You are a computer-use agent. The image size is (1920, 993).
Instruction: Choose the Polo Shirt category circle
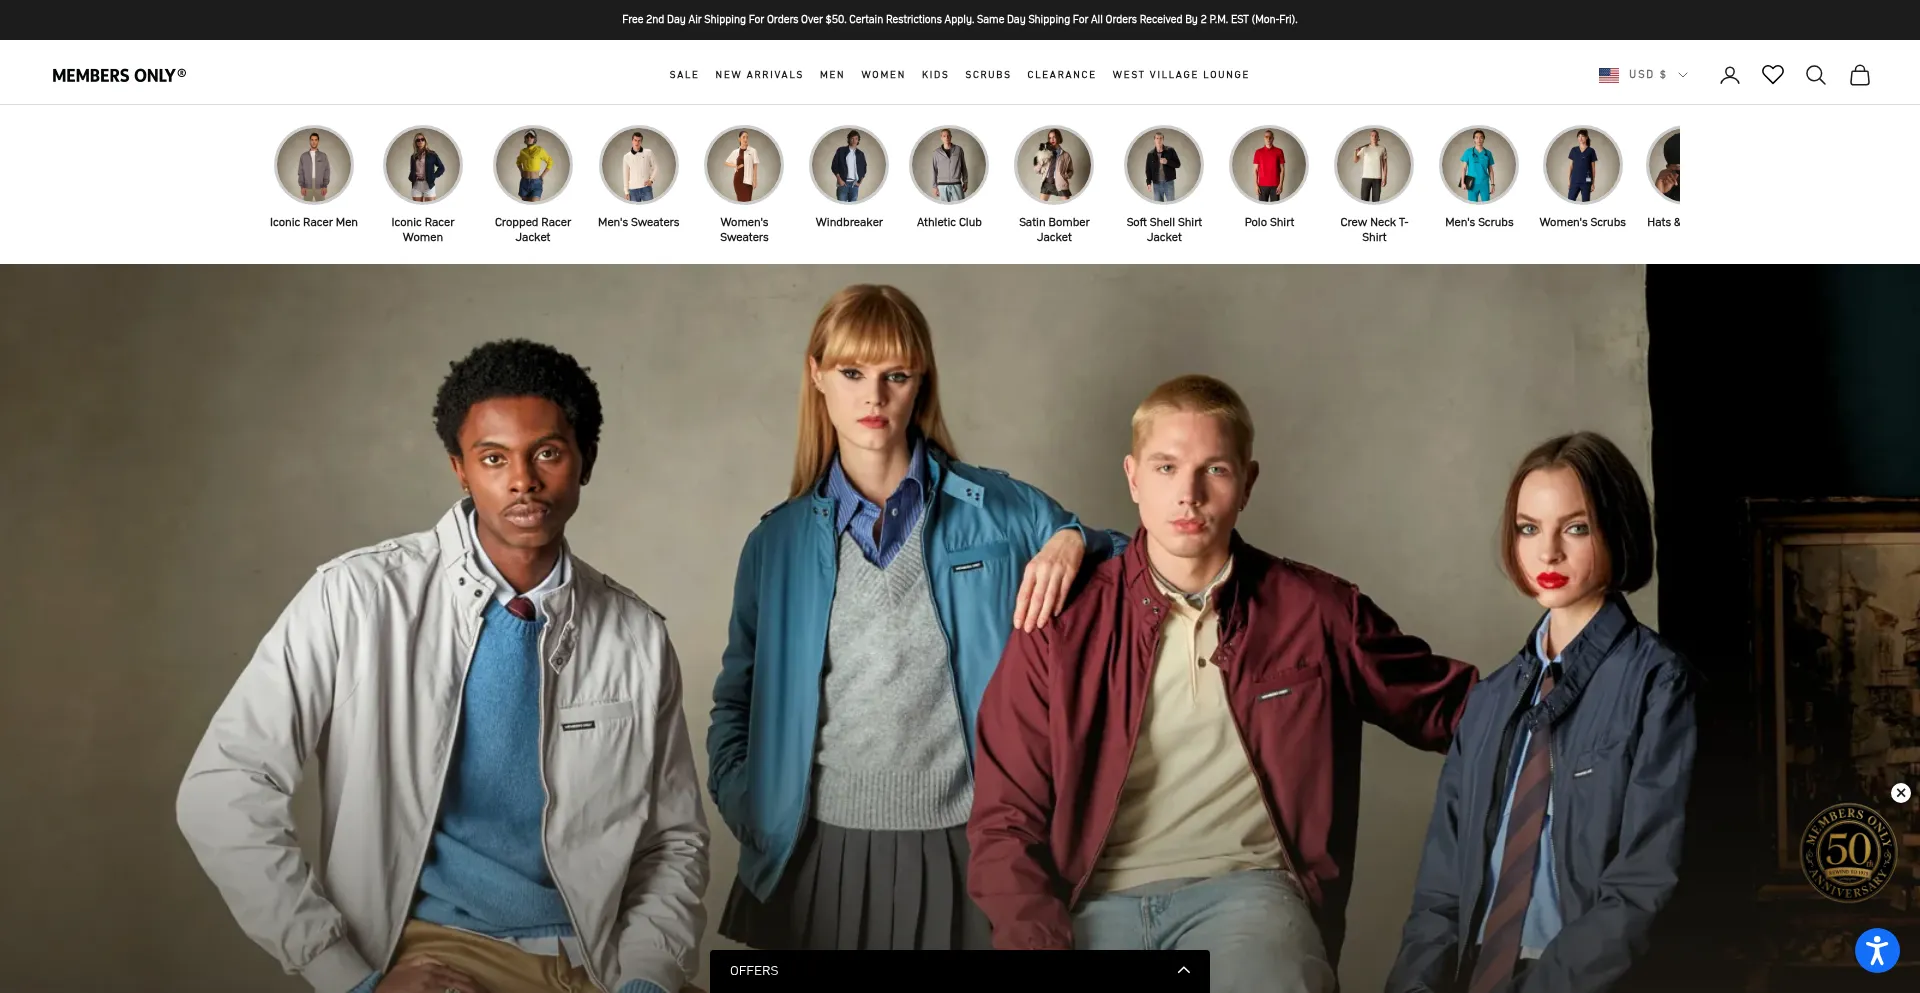click(1269, 165)
